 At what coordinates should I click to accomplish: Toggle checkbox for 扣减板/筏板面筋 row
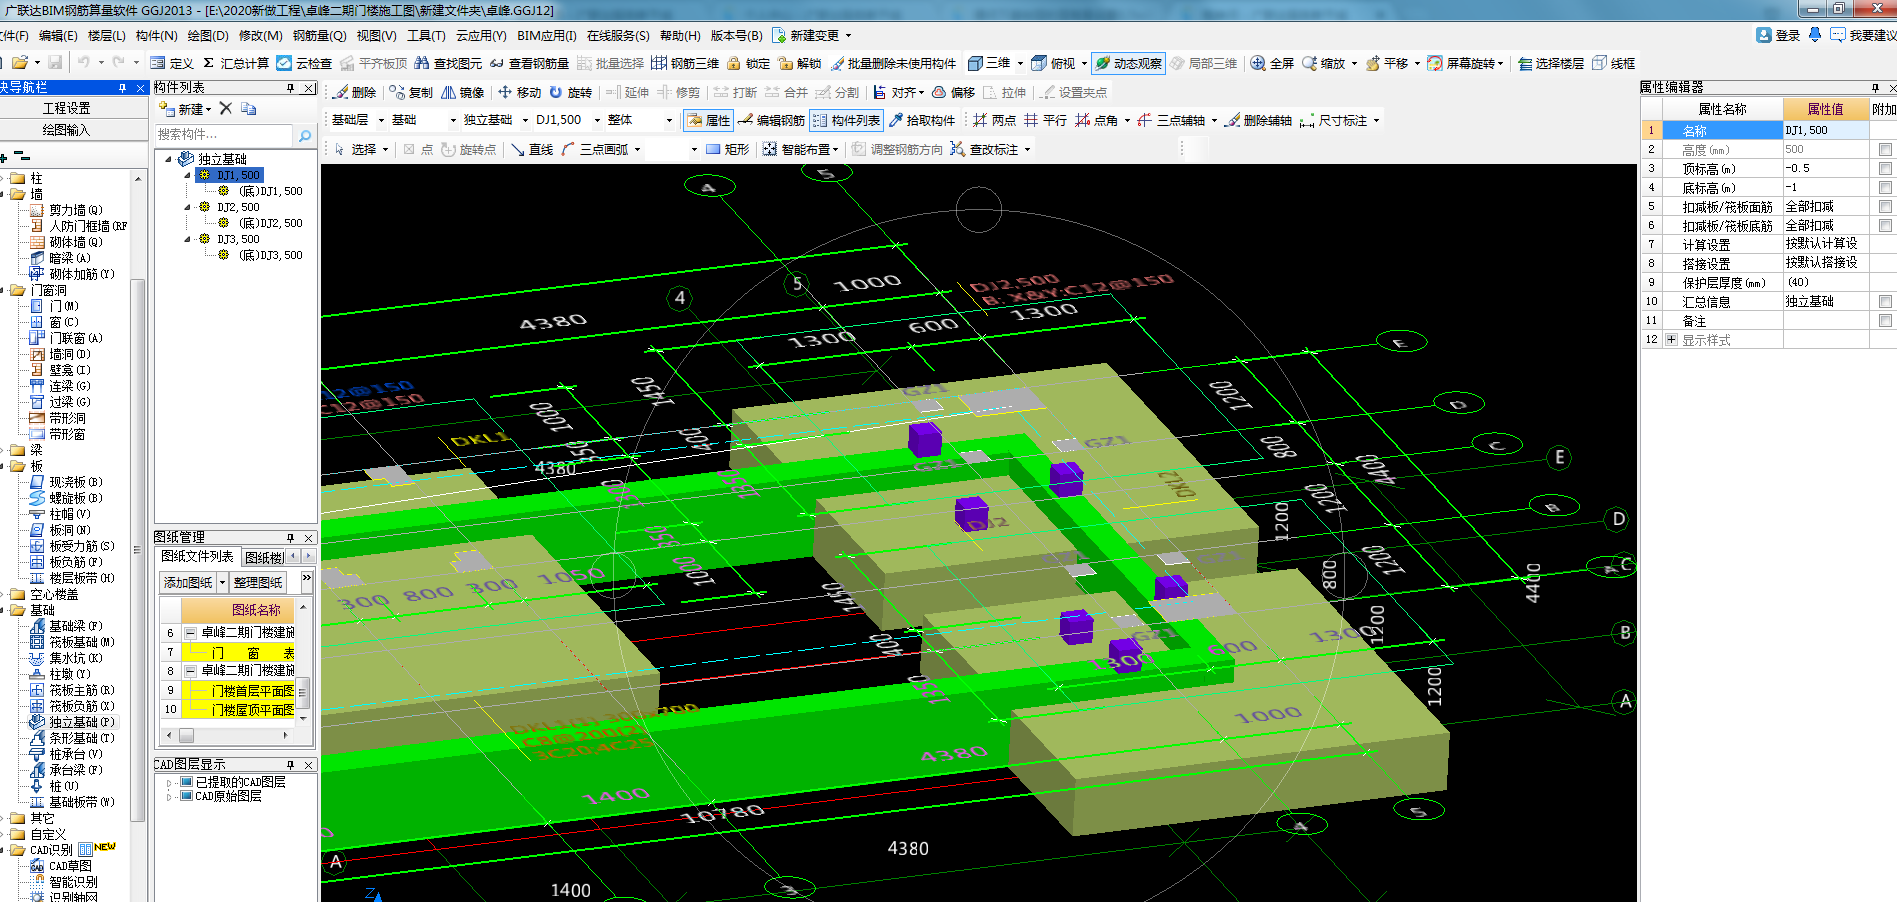(x=1885, y=206)
